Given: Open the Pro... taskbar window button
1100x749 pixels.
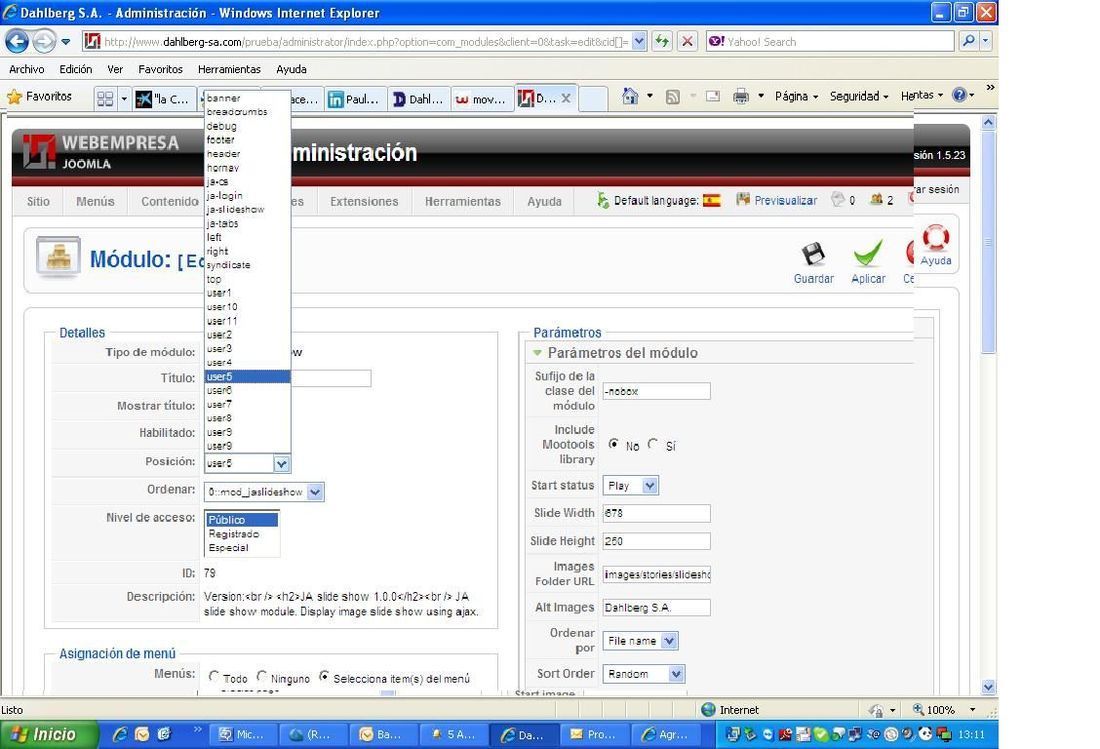Looking at the screenshot, I should (x=594, y=734).
